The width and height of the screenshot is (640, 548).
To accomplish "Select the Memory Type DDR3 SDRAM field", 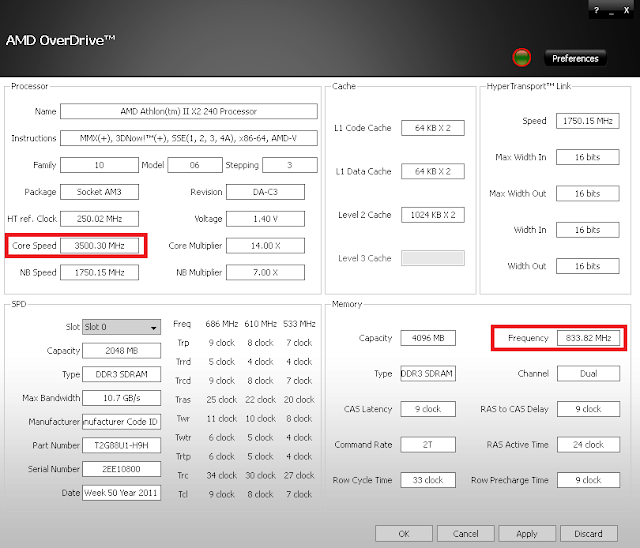I will (428, 373).
